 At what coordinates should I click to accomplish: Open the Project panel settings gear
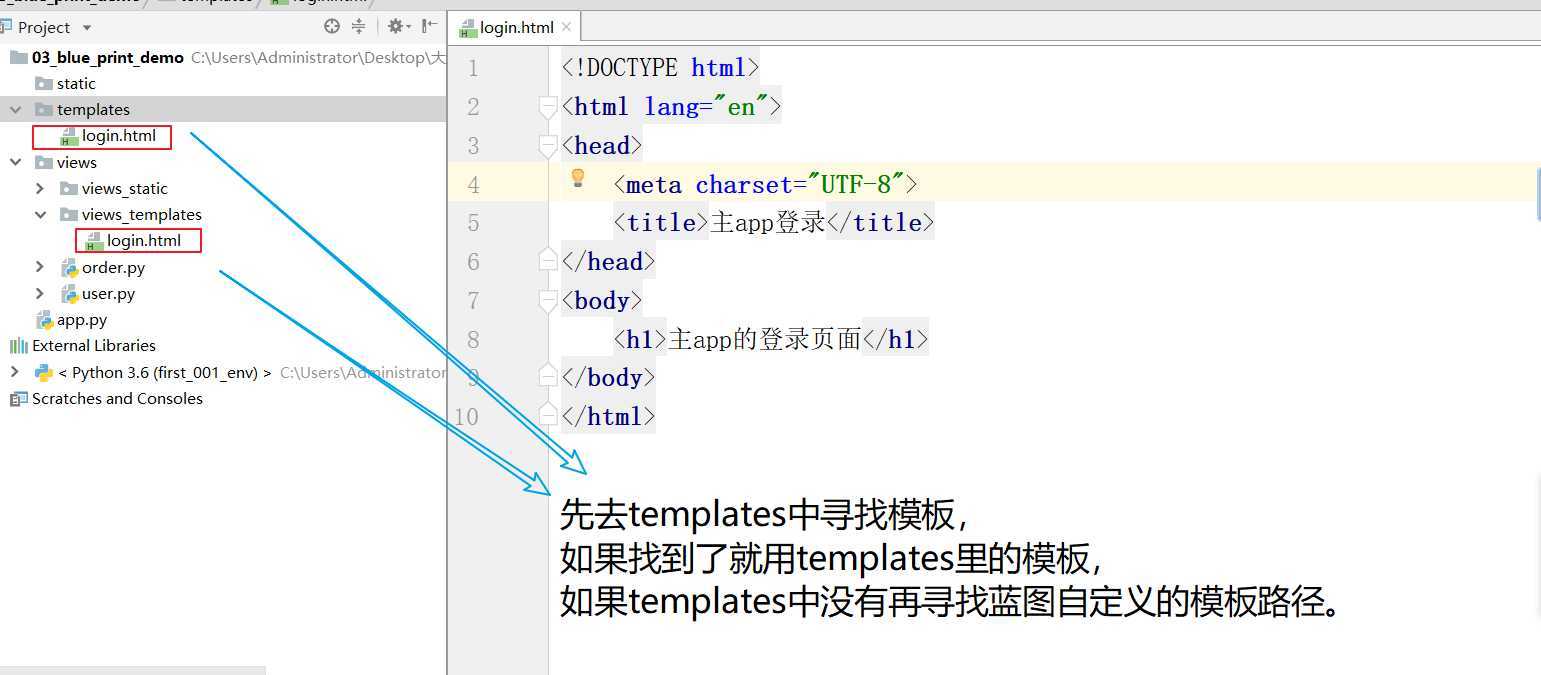[x=392, y=27]
